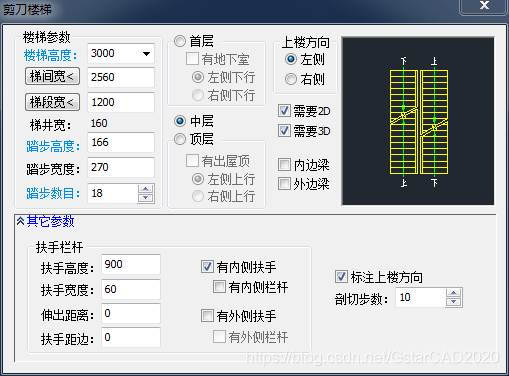Enable the 外边梁 checkbox
Screen dimensions: 509x376
[284, 184]
